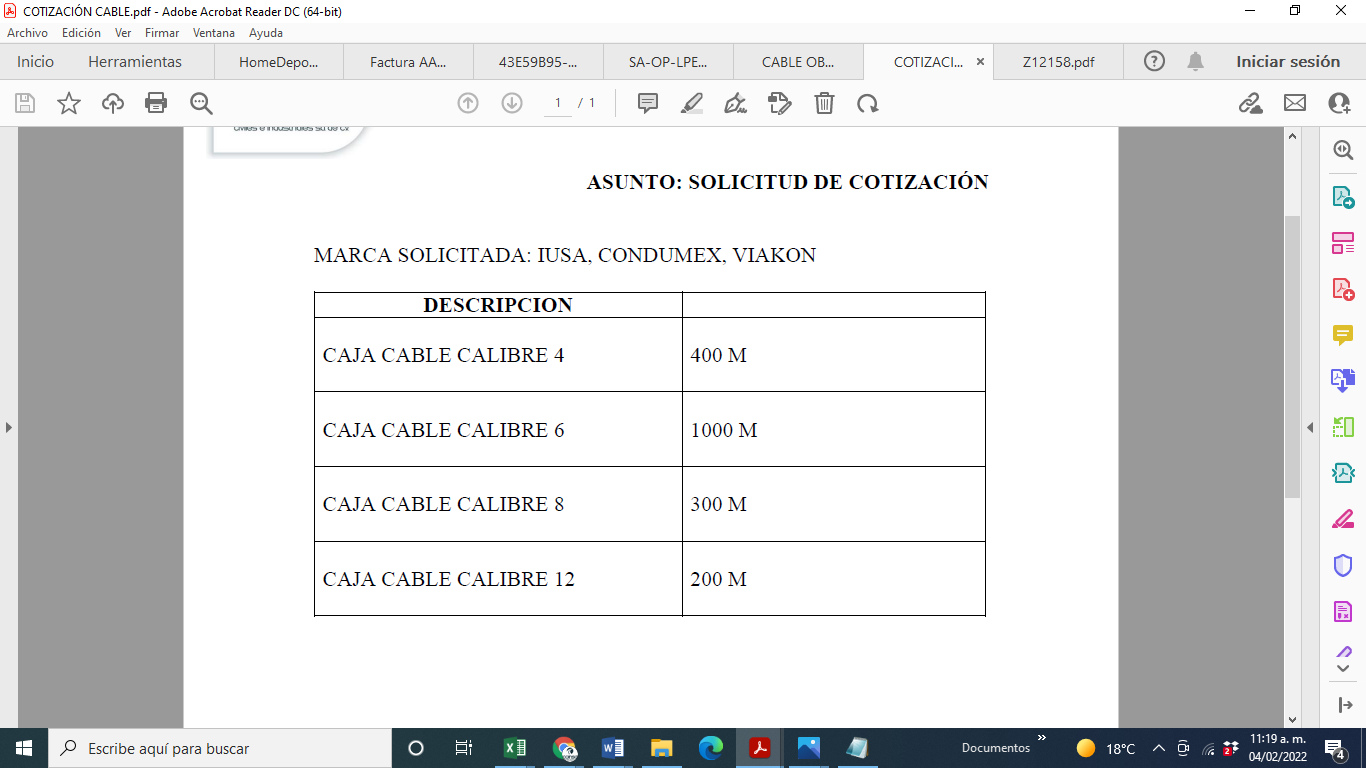
Task: Open the Edición menu
Action: [81, 33]
